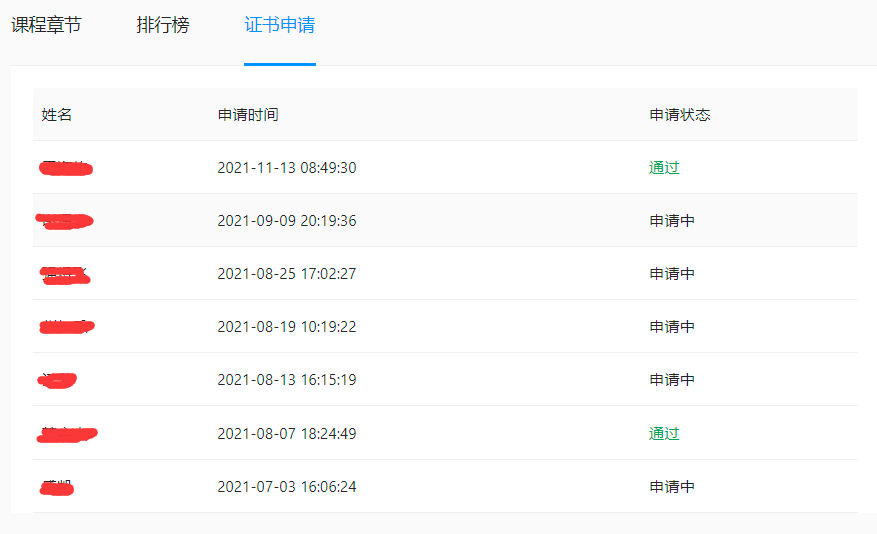This screenshot has width=877, height=534.
Task: Click 申请中 status in the 2021-08-19 row
Action: click(672, 327)
